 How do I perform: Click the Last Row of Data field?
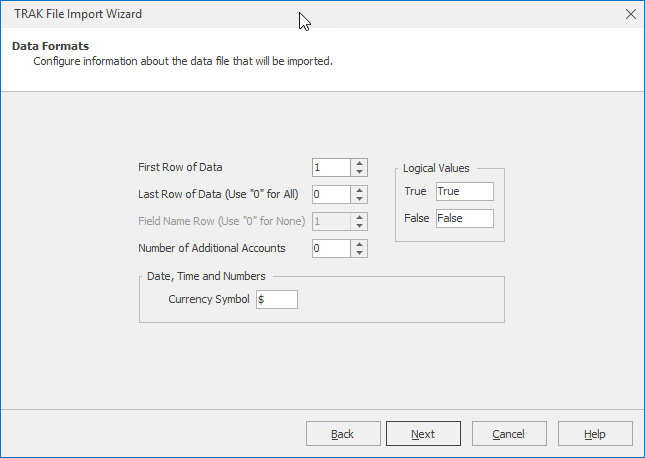click(x=331, y=195)
